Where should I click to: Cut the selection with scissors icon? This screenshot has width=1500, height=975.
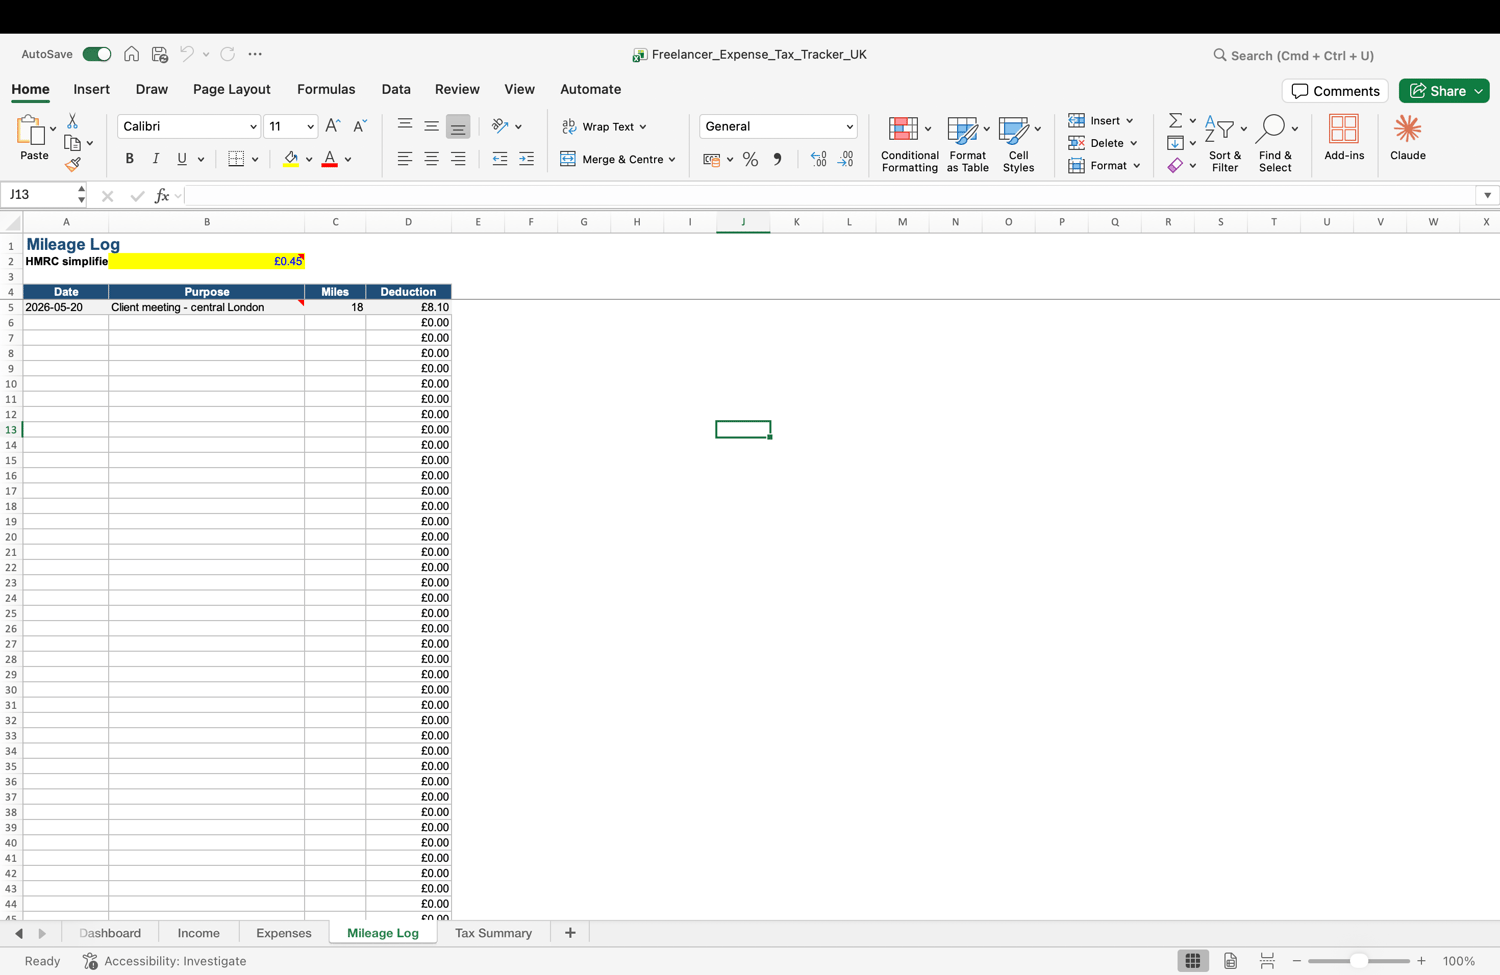[x=72, y=121]
